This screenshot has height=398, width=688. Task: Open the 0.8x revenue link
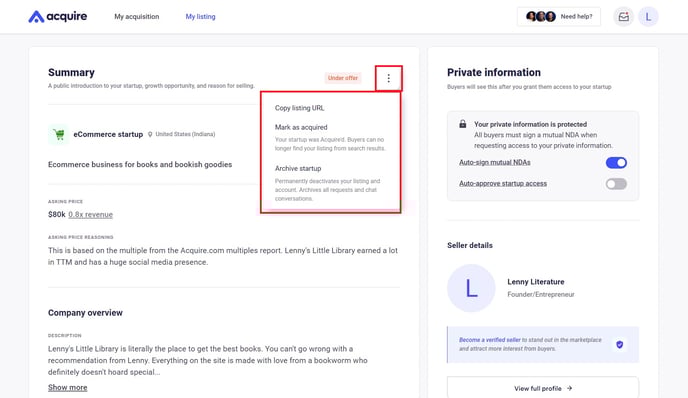pos(90,215)
